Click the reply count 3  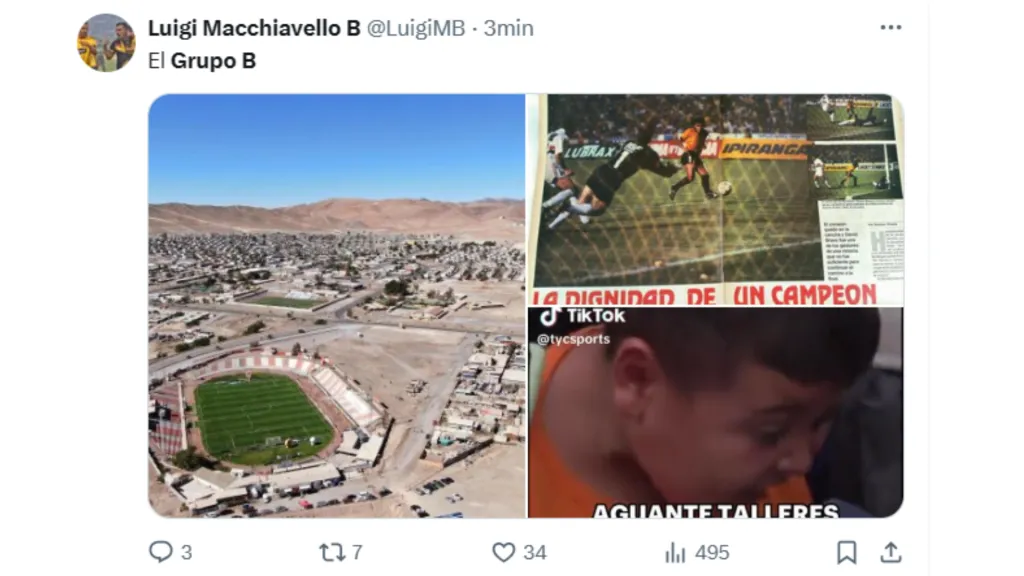(186, 552)
